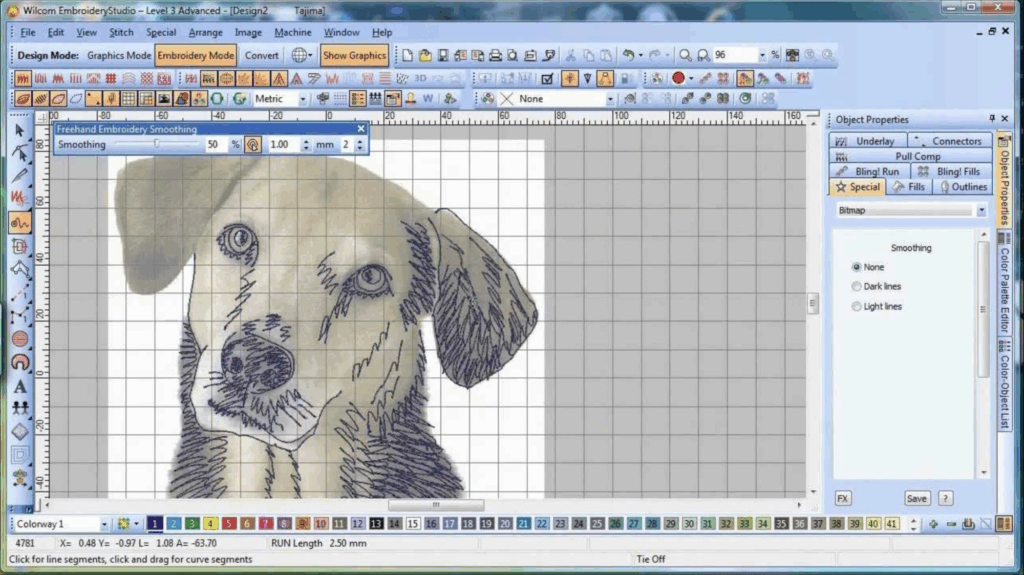Image resolution: width=1024 pixels, height=575 pixels.
Task: Open the zoom percentage dropdown arrow
Action: pos(761,56)
